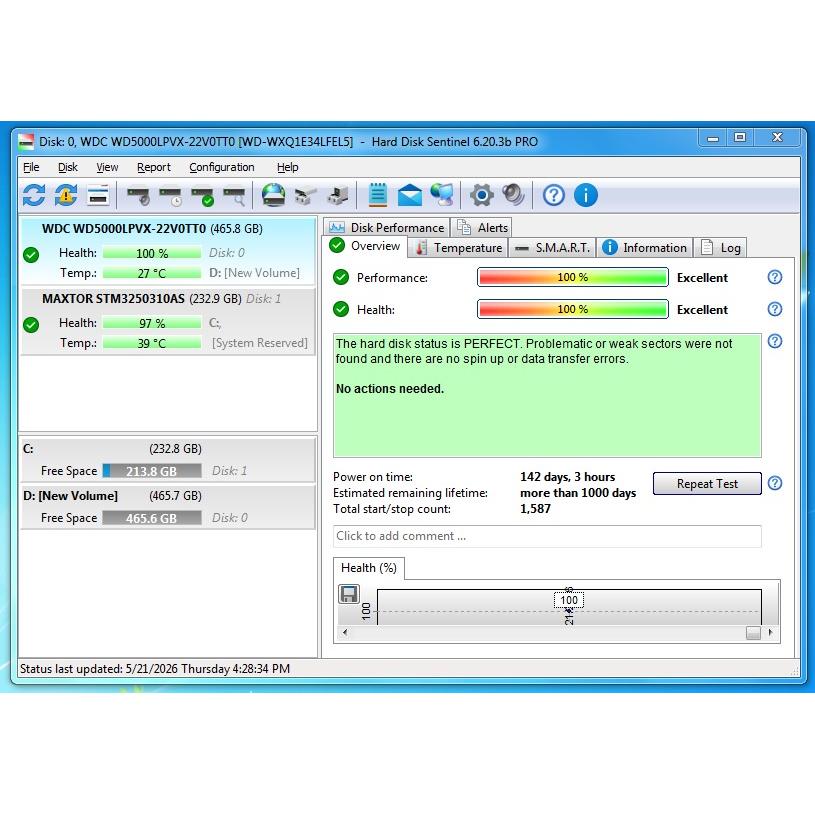815x815 pixels.
Task: Click the WDC disk 100 % health bar
Action: point(152,253)
